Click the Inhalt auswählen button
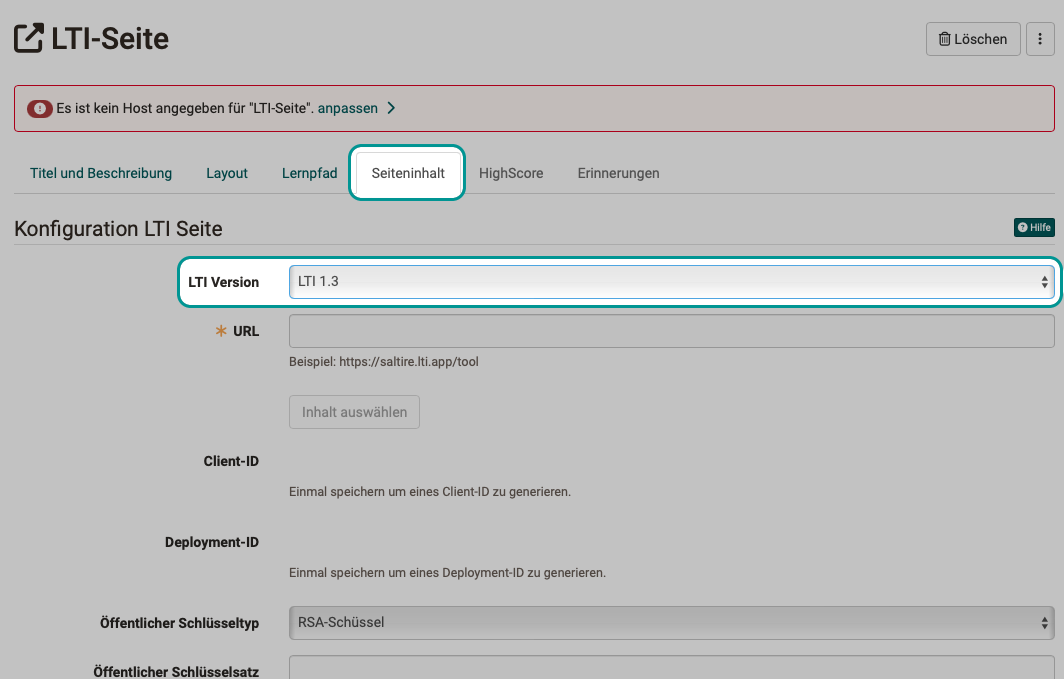The image size is (1064, 679). click(354, 412)
